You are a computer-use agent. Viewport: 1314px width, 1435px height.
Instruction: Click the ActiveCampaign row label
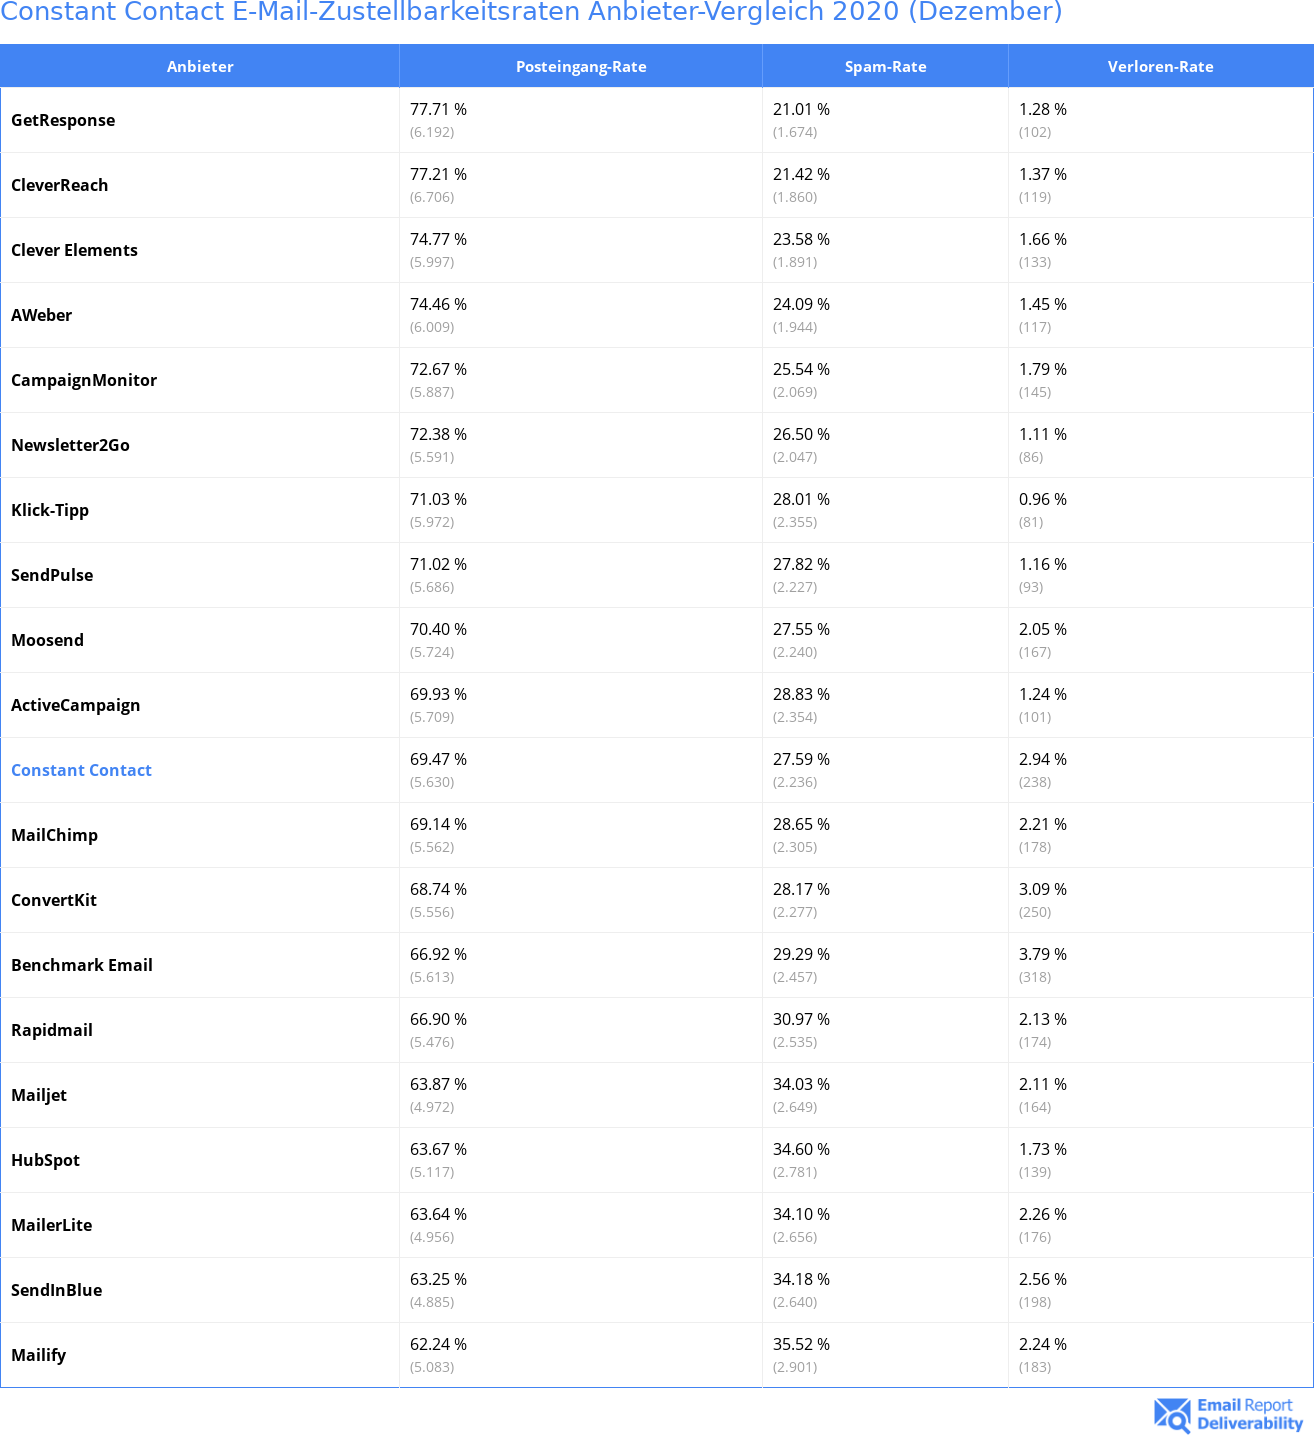click(x=75, y=705)
